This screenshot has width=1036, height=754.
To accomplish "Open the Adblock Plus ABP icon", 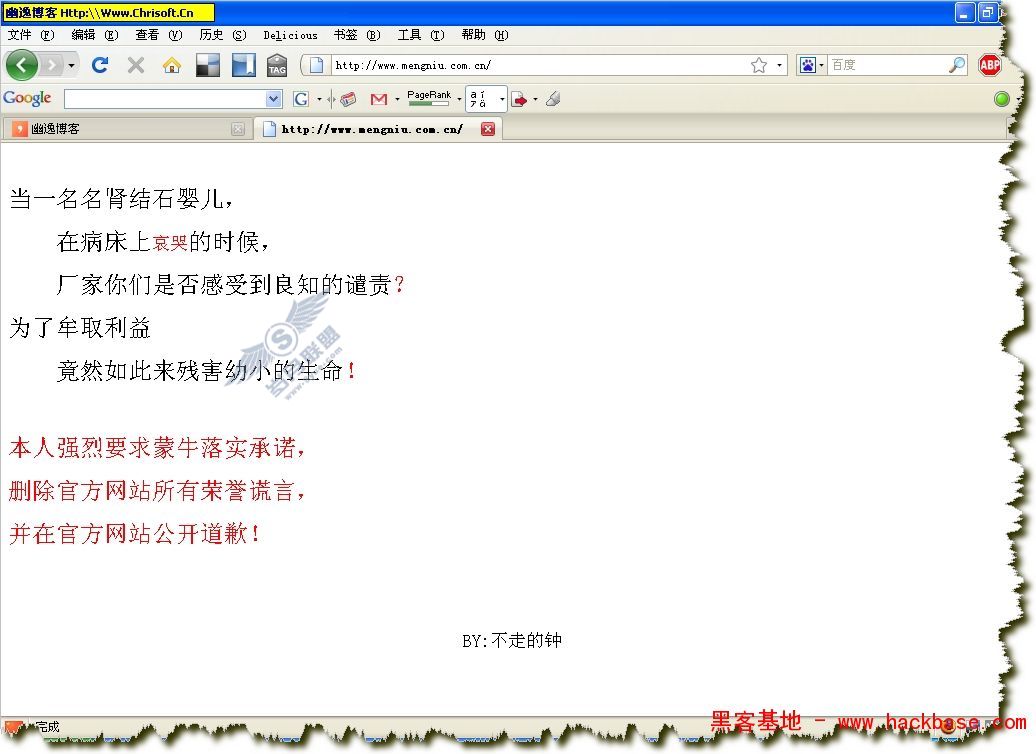I will pyautogui.click(x=990, y=65).
